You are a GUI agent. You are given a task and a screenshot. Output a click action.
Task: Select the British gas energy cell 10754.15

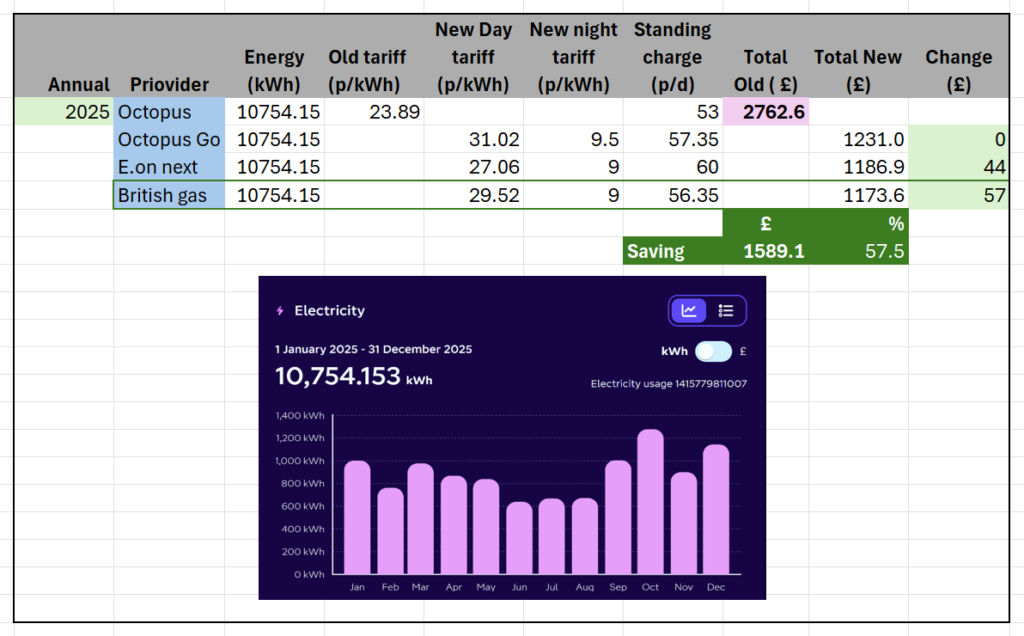[274, 195]
